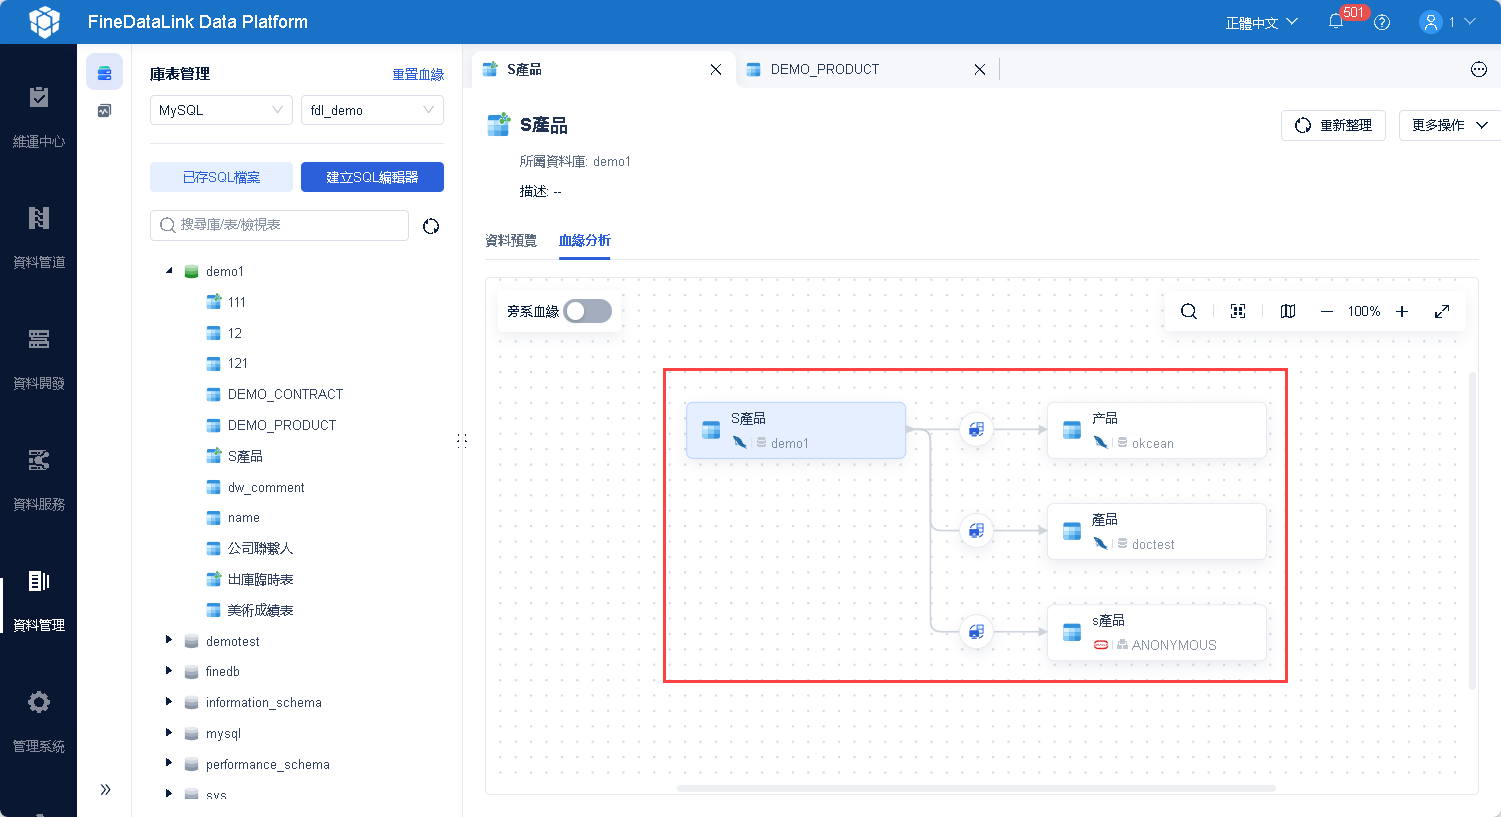Open 資料管道 in the left sidebar

click(x=39, y=238)
